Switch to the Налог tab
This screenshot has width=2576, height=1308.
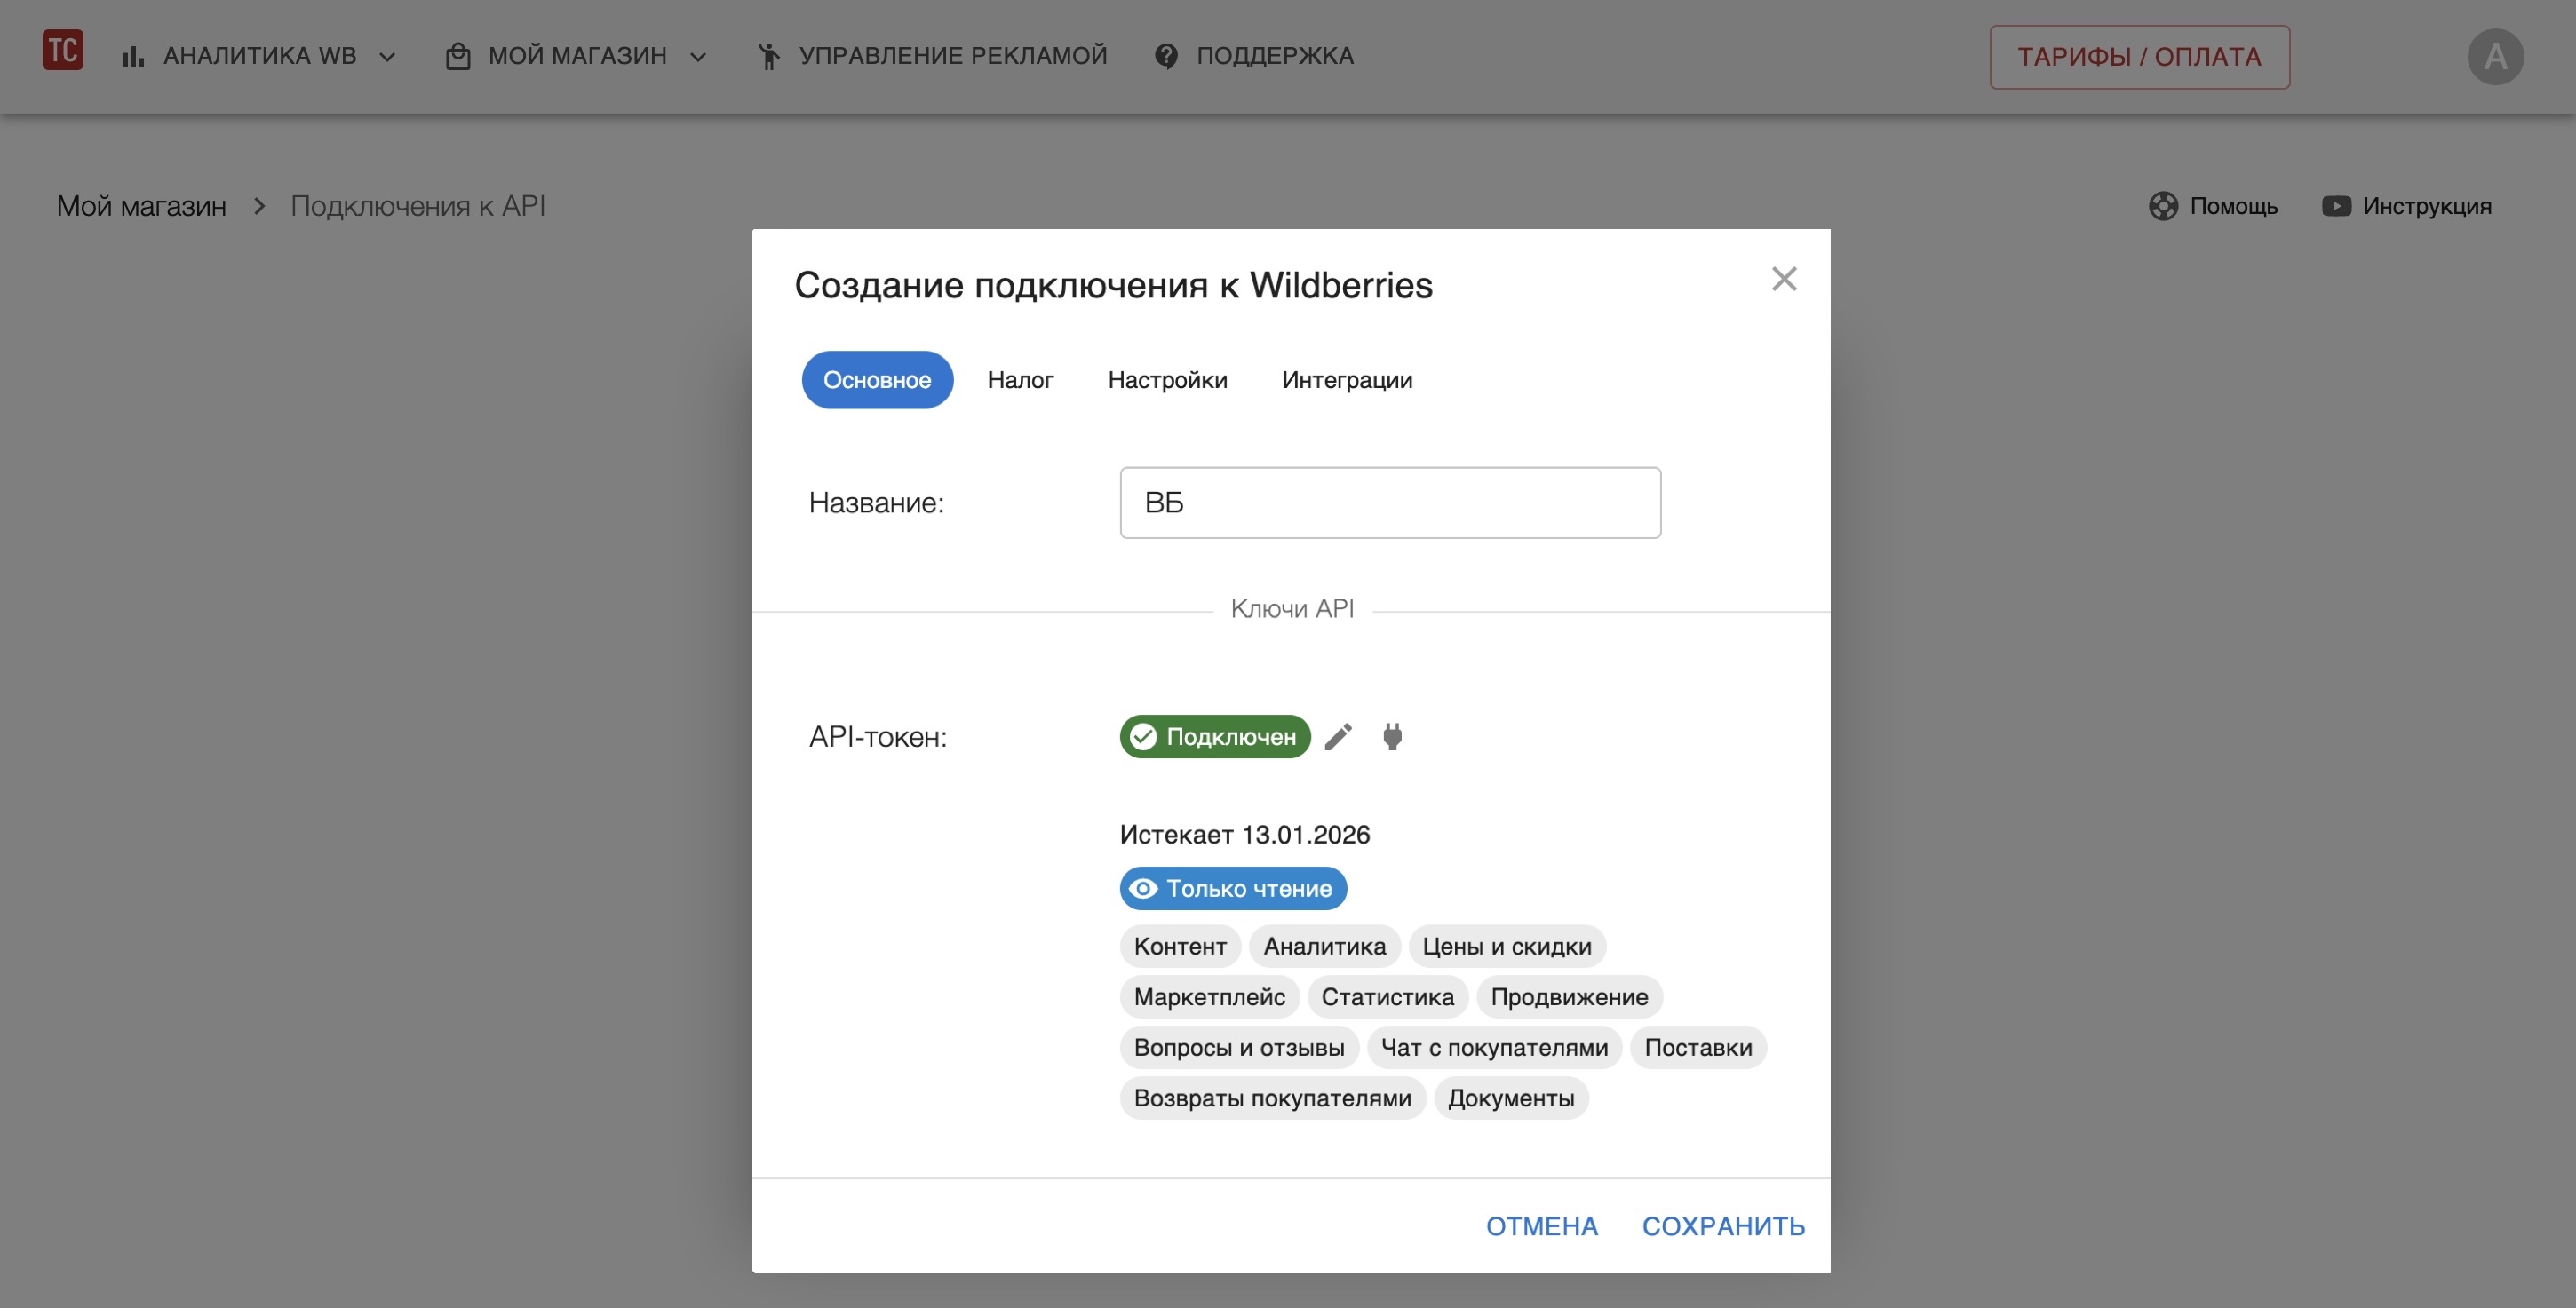point(1020,379)
